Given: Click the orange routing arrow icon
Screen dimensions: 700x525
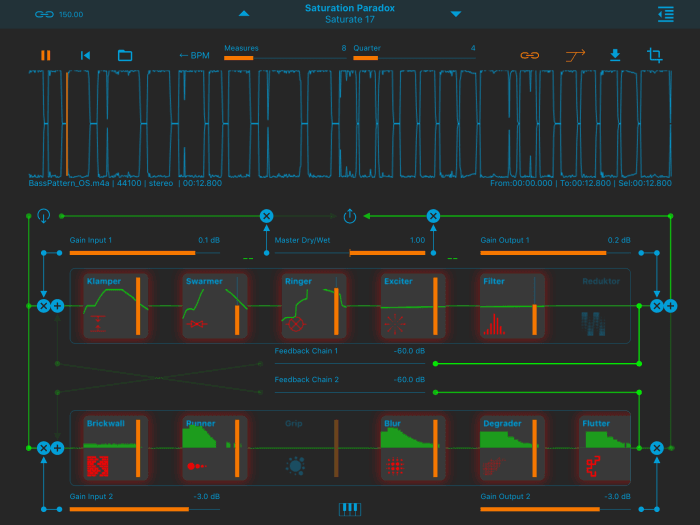Looking at the screenshot, I should pyautogui.click(x=575, y=55).
